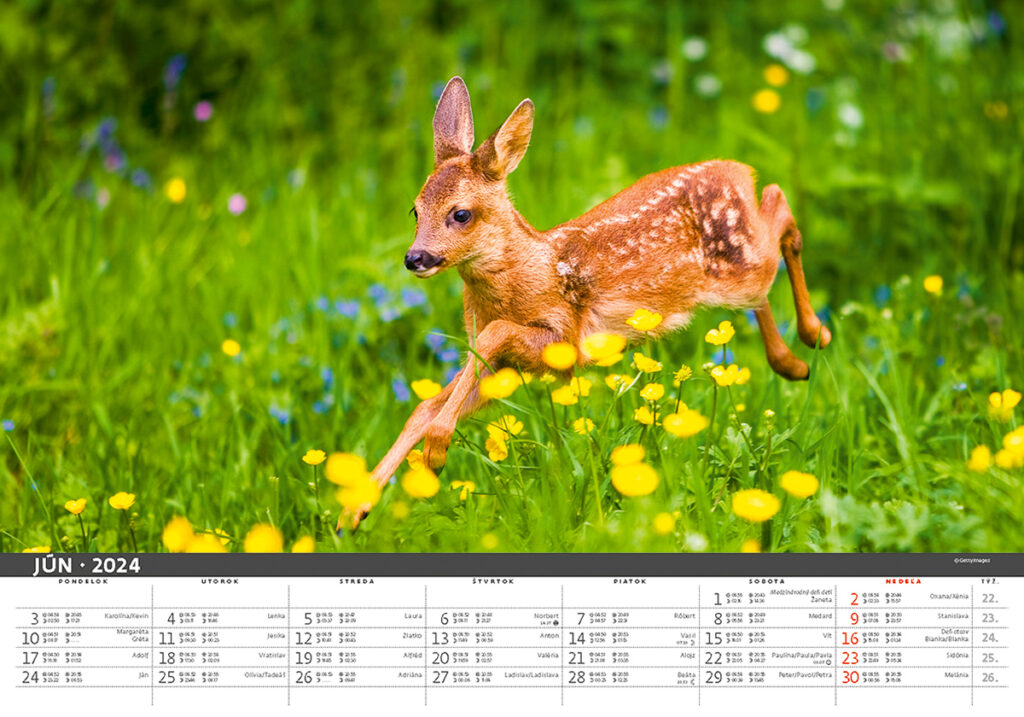Click the new moon icon under Norbert
Image resolution: width=1024 pixels, height=717 pixels.
tap(556, 623)
